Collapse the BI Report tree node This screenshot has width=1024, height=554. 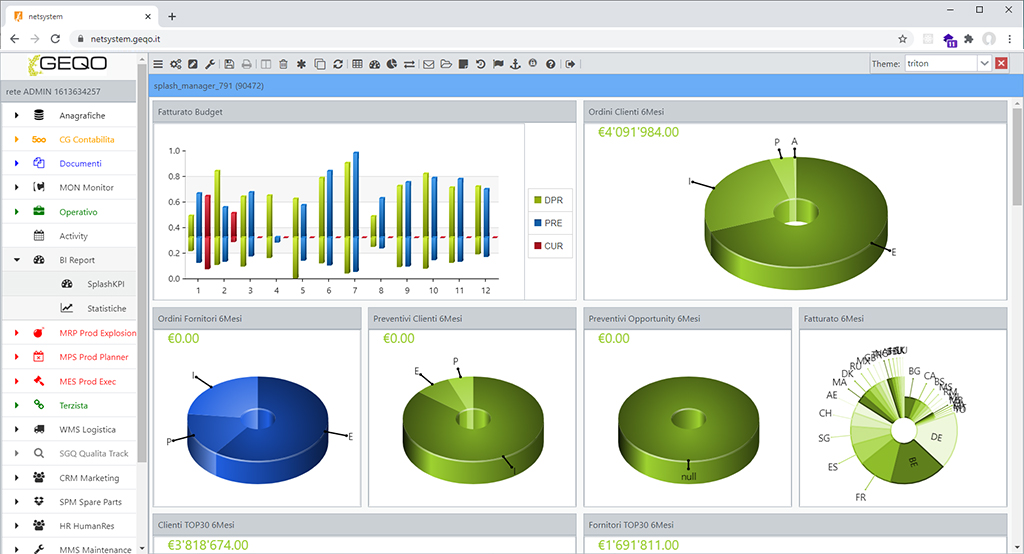point(17,260)
